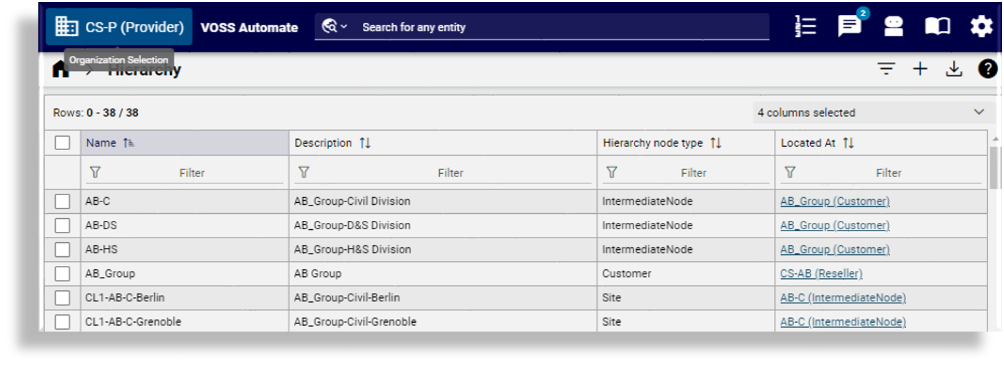Click the AB Group description cell
1004x366 pixels.
pyautogui.click(x=442, y=274)
